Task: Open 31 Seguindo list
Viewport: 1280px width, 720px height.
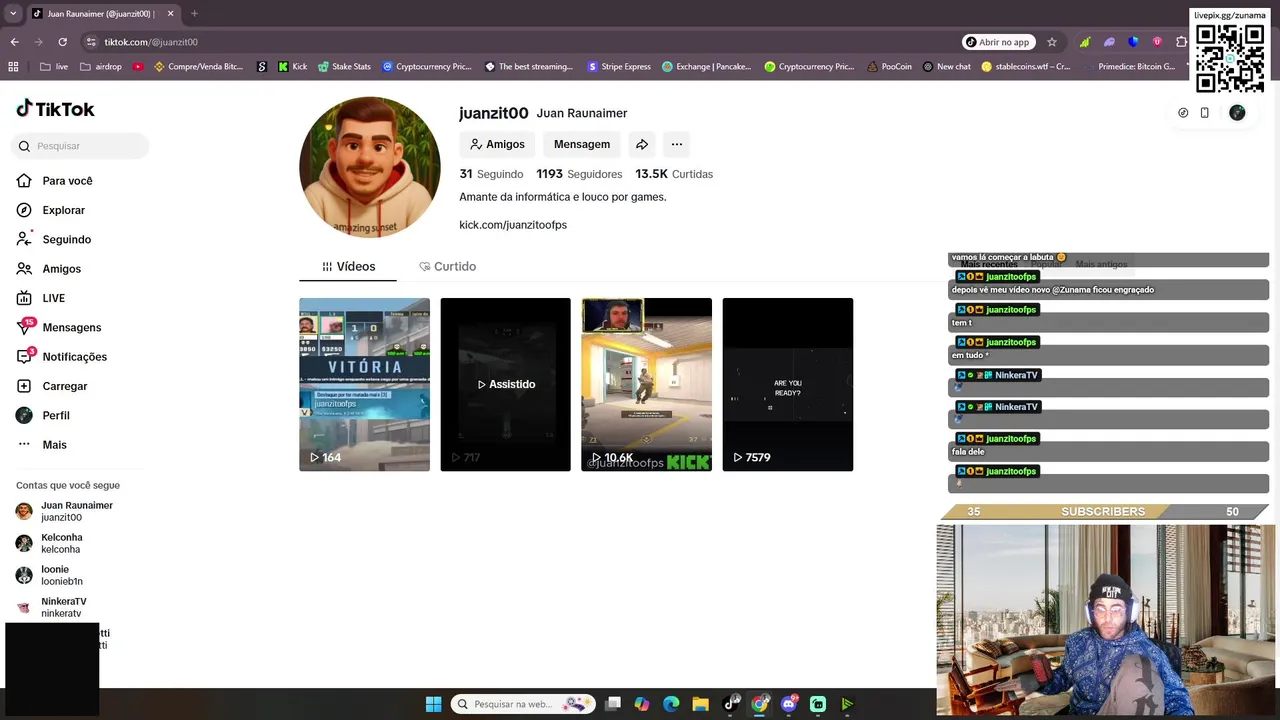Action: (x=491, y=174)
